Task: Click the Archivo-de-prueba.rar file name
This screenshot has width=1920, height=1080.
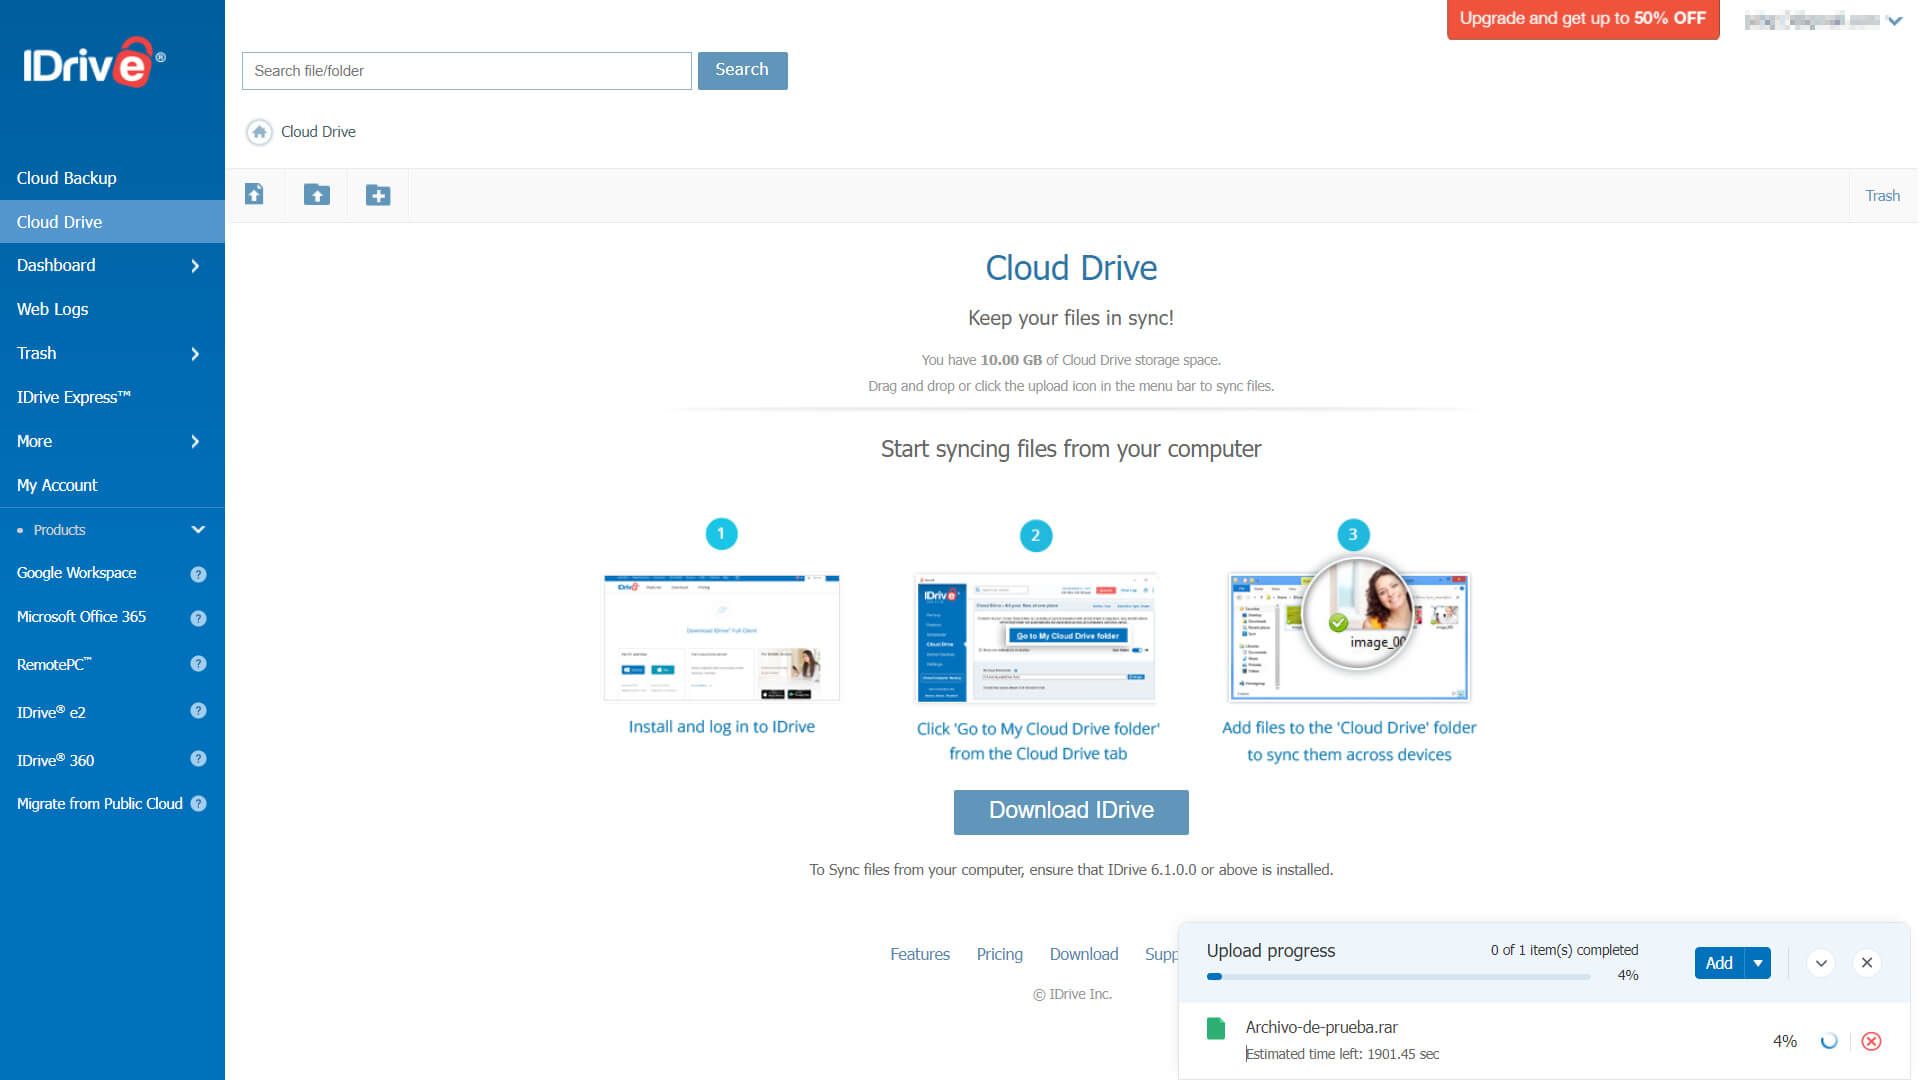Action: point(1321,1027)
